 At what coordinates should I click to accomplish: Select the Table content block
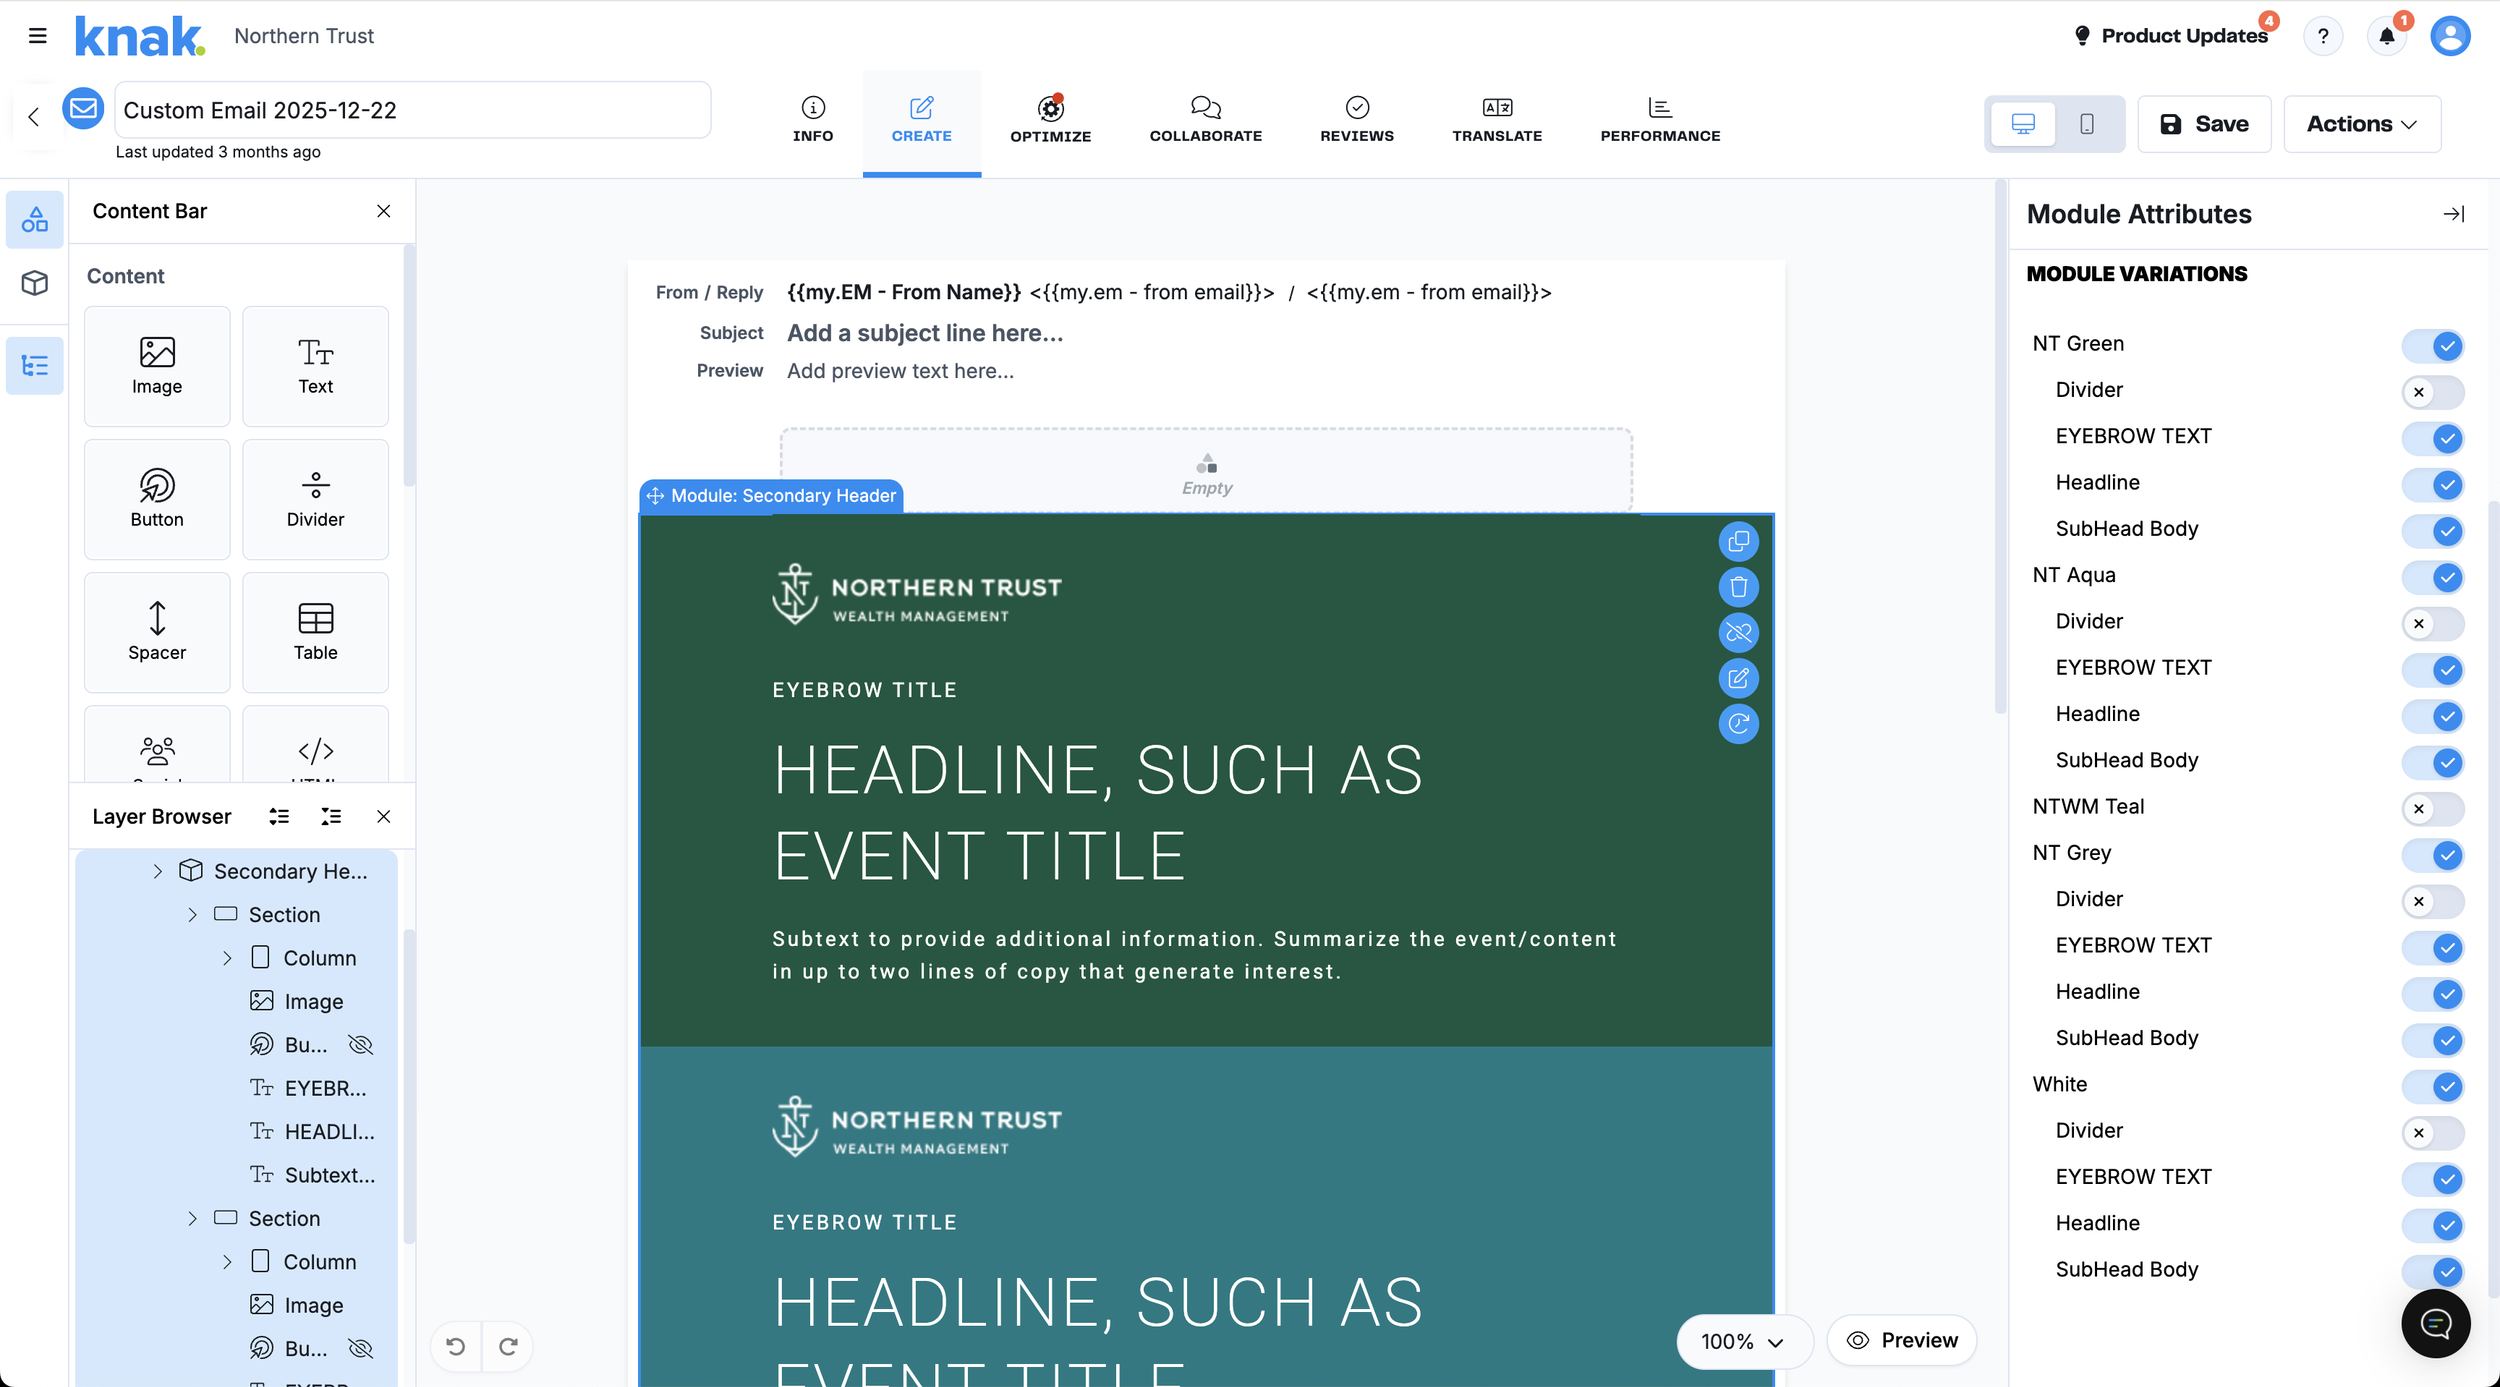click(x=315, y=632)
